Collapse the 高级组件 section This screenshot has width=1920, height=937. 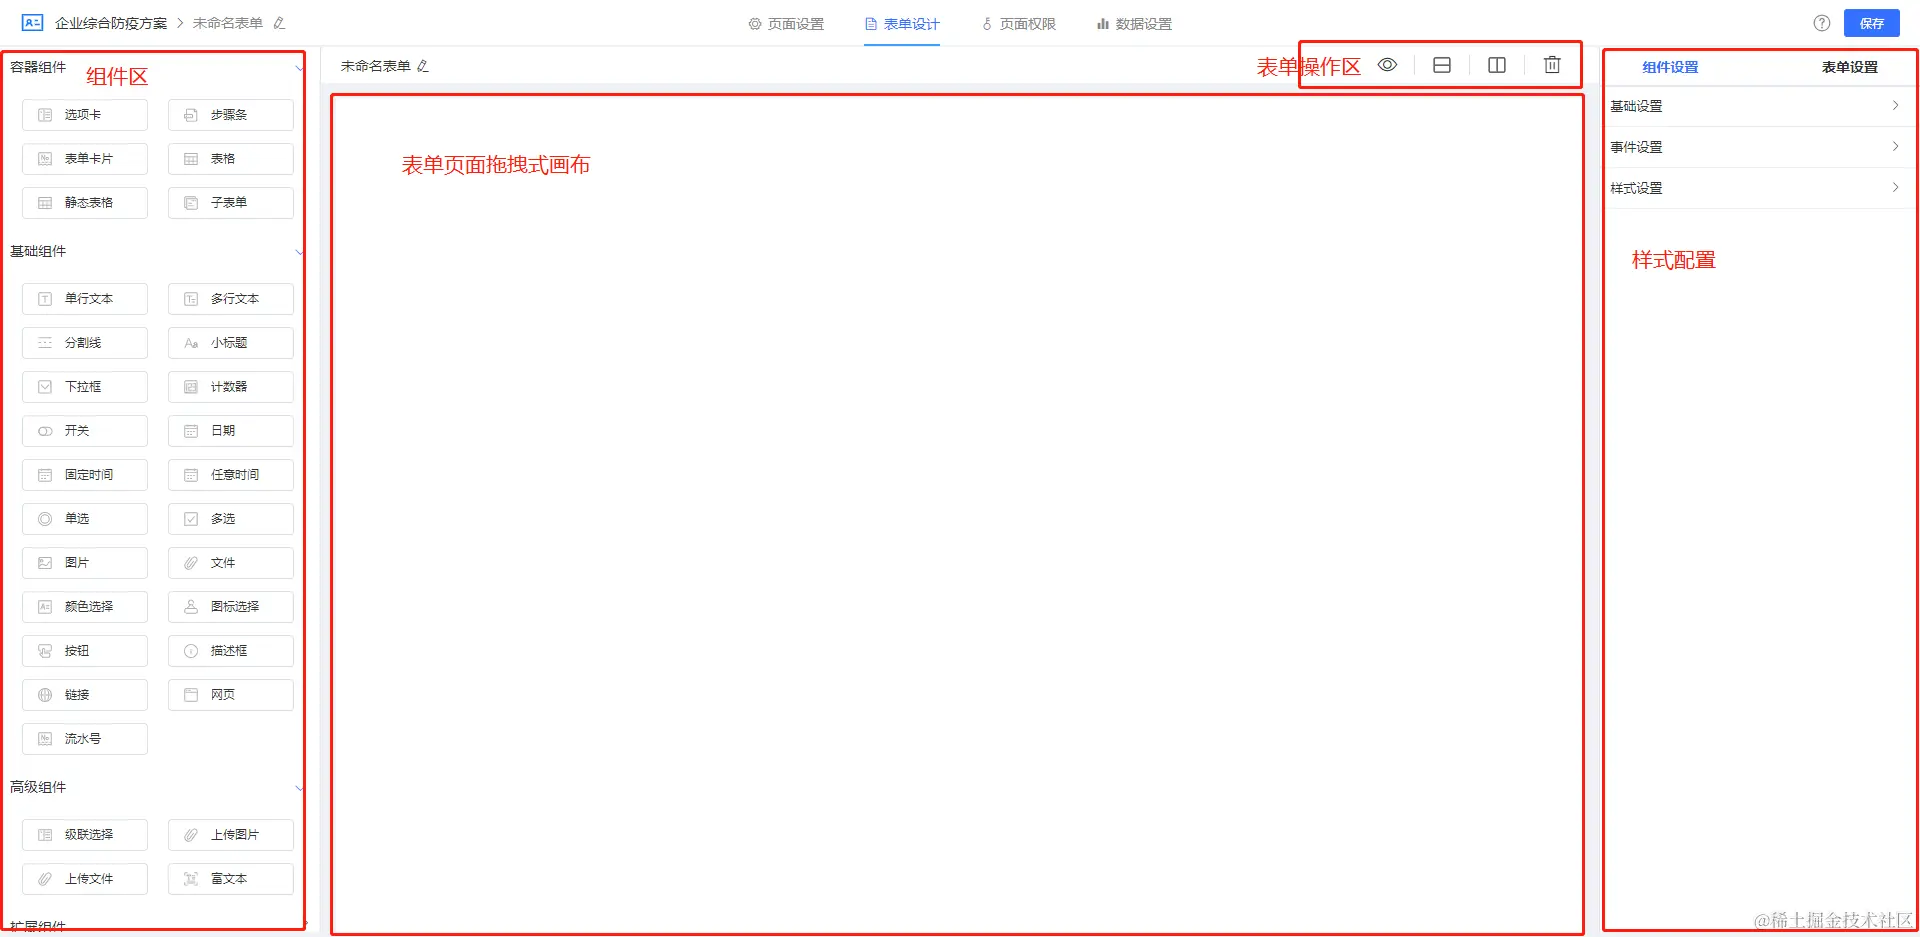(299, 788)
